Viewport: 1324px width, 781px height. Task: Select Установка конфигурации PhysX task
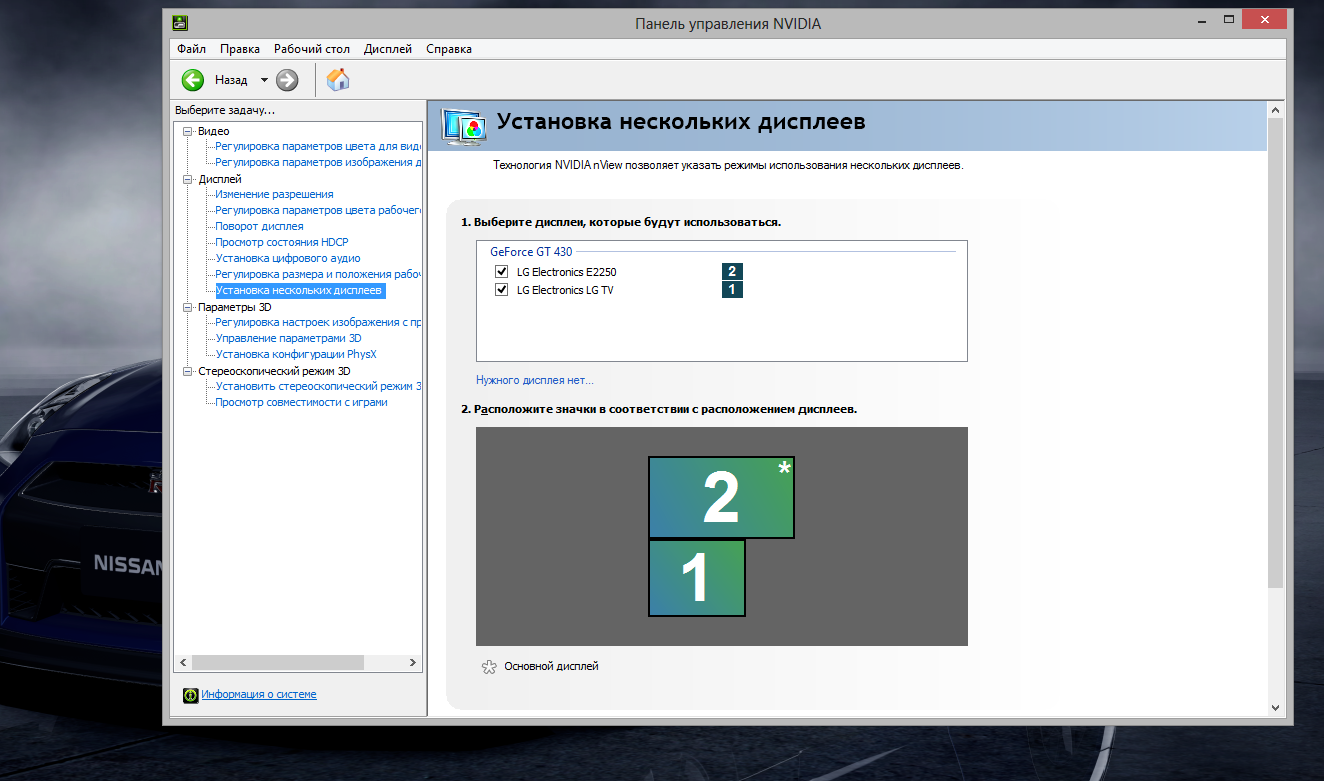tap(296, 354)
